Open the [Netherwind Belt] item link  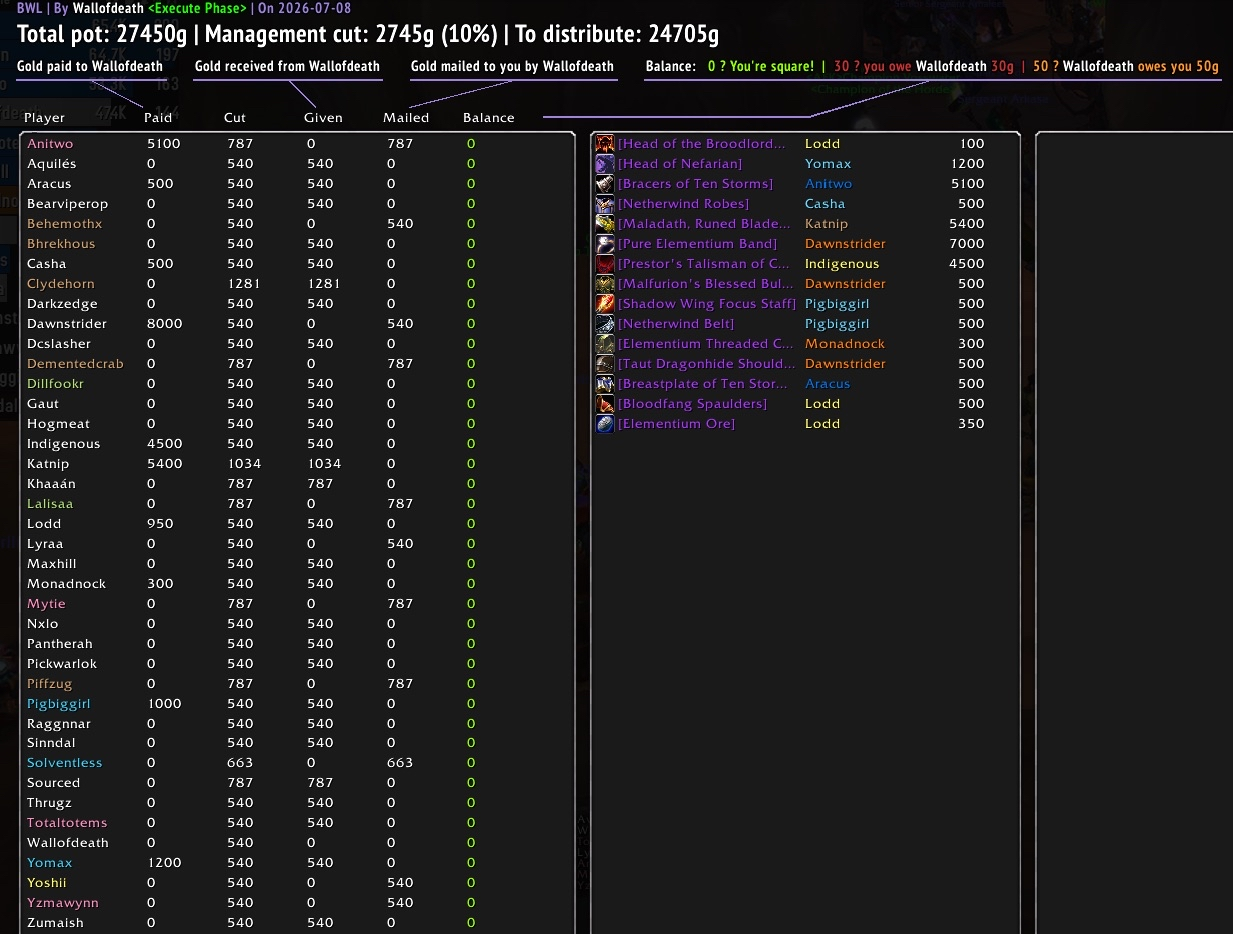tap(676, 324)
